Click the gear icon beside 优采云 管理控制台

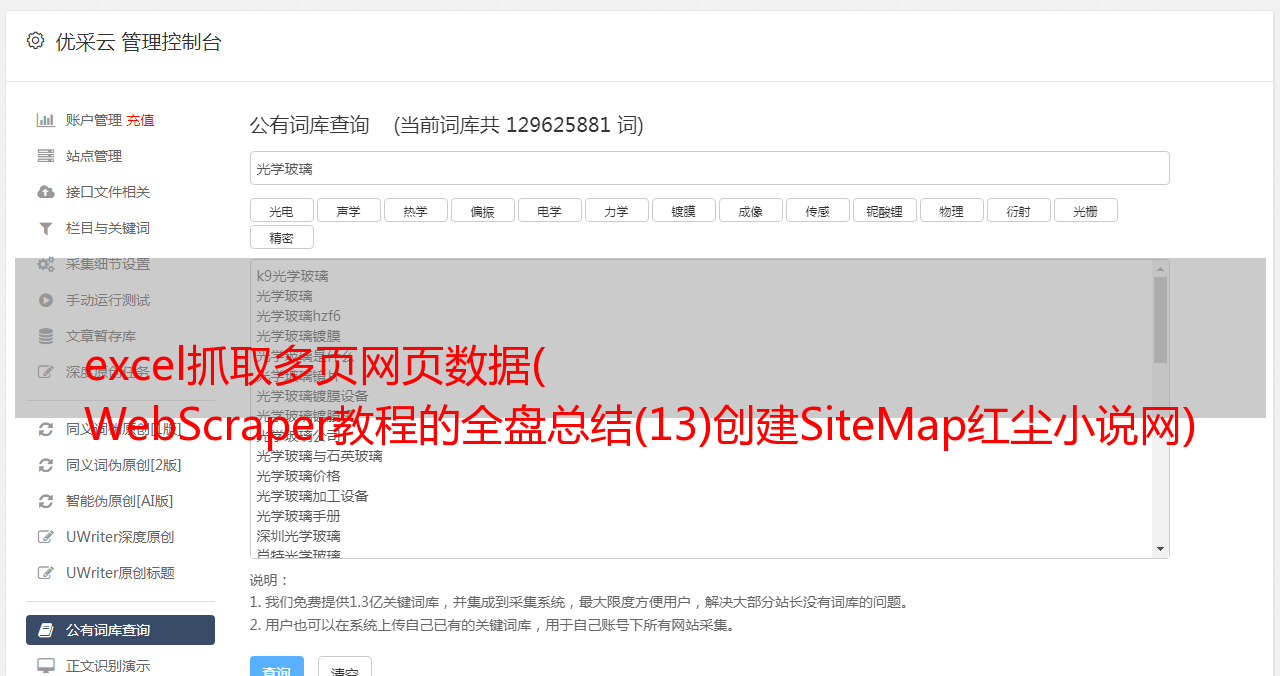[36, 41]
